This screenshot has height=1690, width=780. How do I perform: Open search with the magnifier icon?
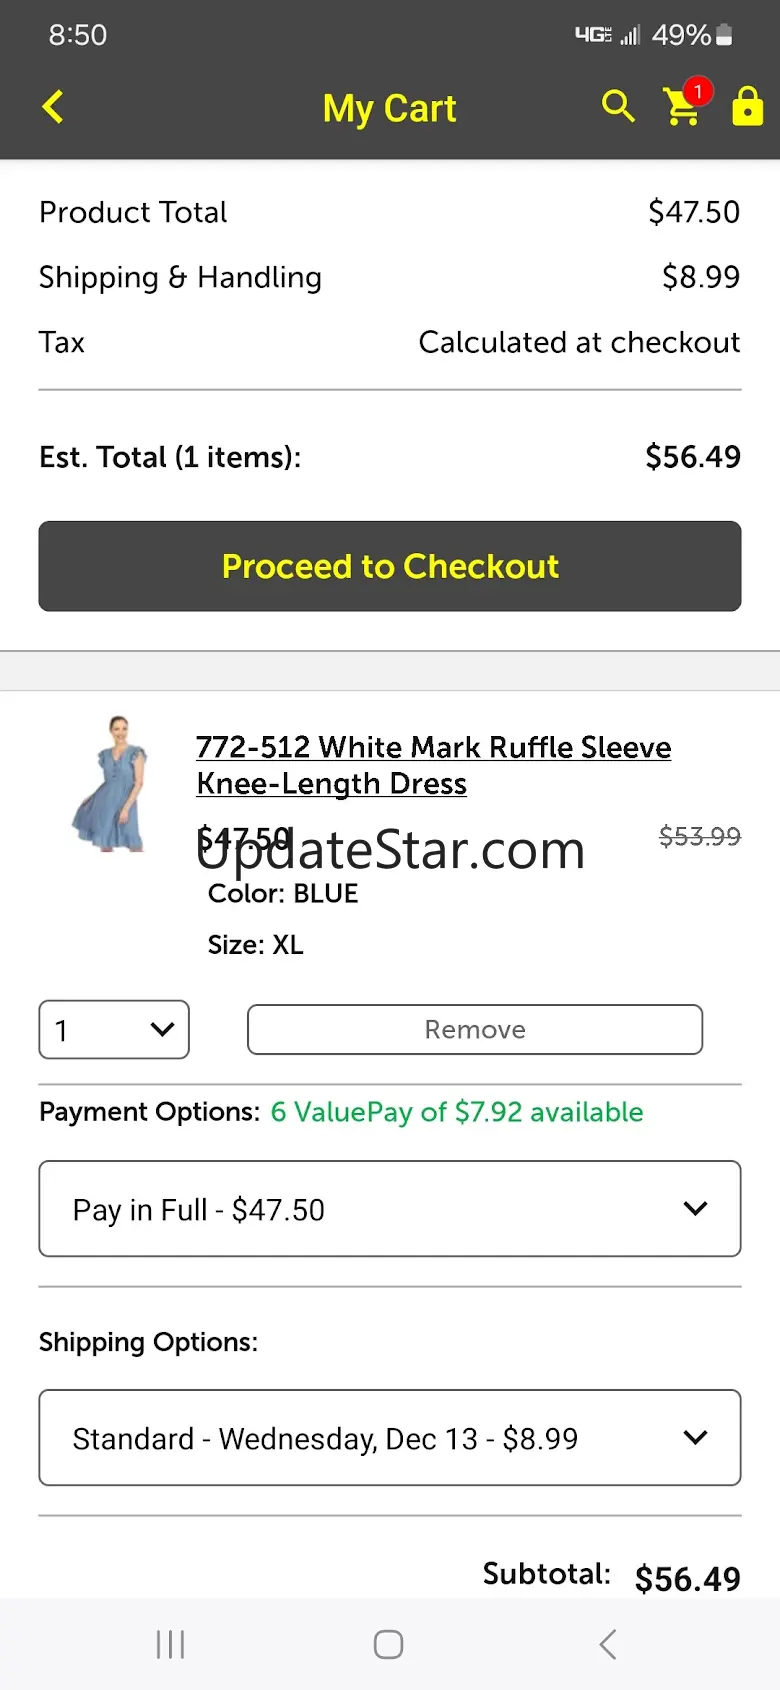pyautogui.click(x=618, y=106)
